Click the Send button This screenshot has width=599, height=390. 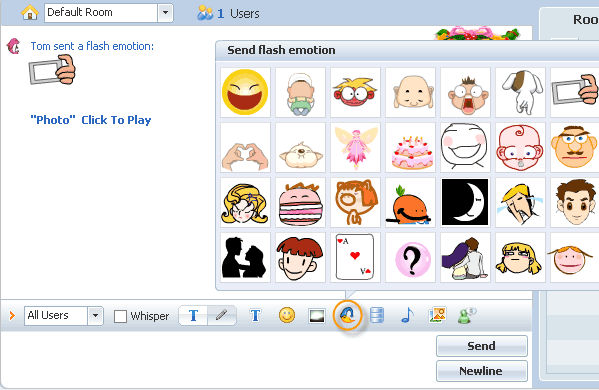coord(482,346)
